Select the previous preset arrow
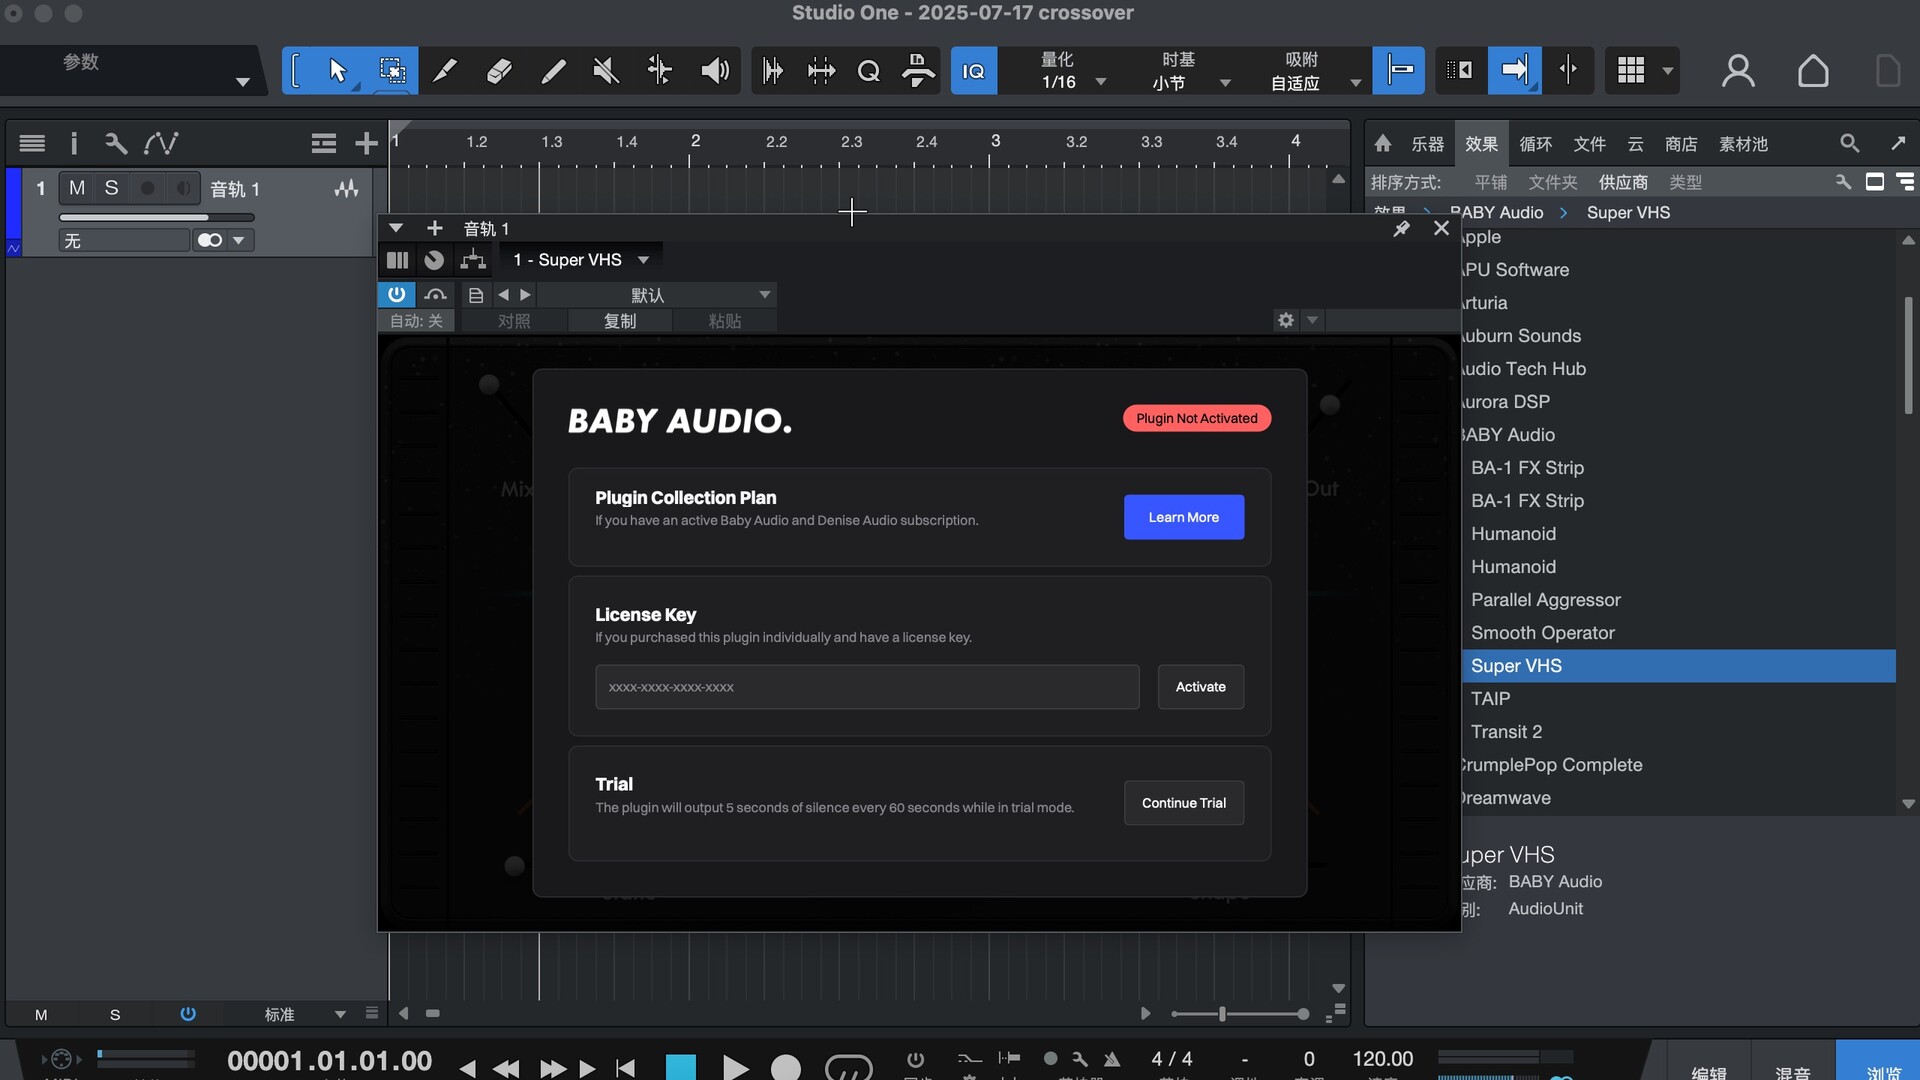Image resolution: width=1920 pixels, height=1080 pixels. pos(503,295)
